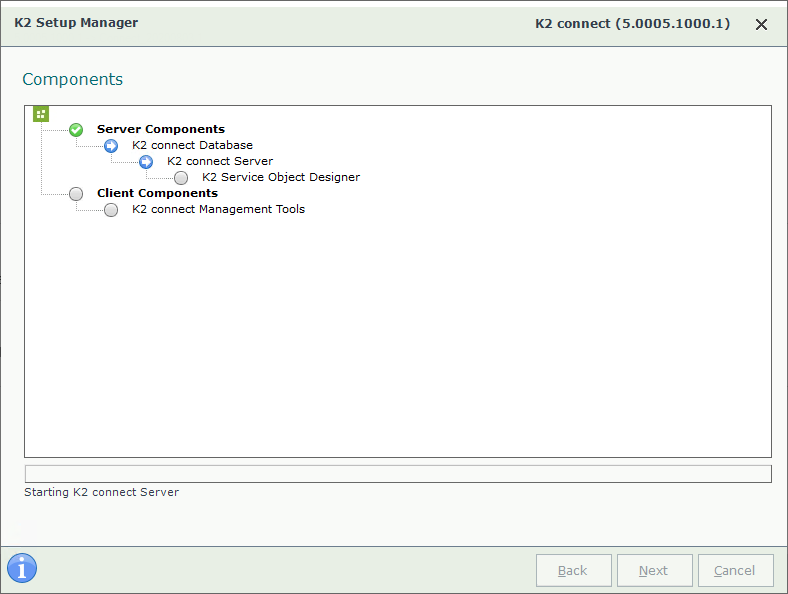The image size is (788, 594).
Task: Click the grey circle beside K2 connect Management Tools
Action: [x=111, y=210]
